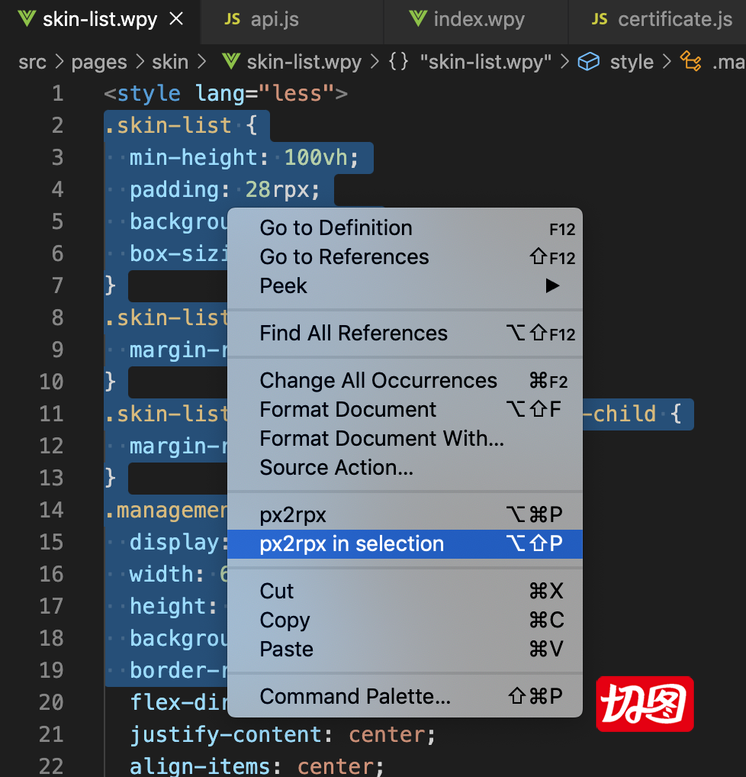Click the Vue icon in breadcrumb path

231,62
